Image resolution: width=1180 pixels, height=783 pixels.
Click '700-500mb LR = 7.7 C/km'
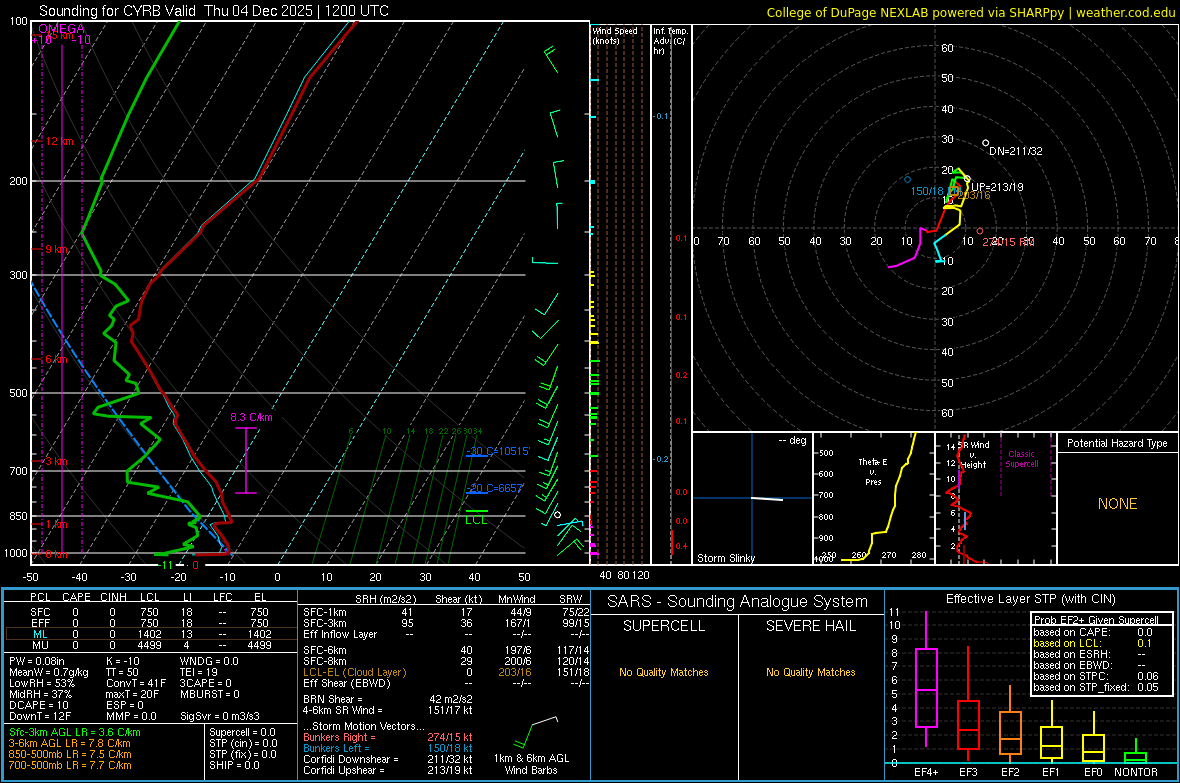tap(70, 765)
